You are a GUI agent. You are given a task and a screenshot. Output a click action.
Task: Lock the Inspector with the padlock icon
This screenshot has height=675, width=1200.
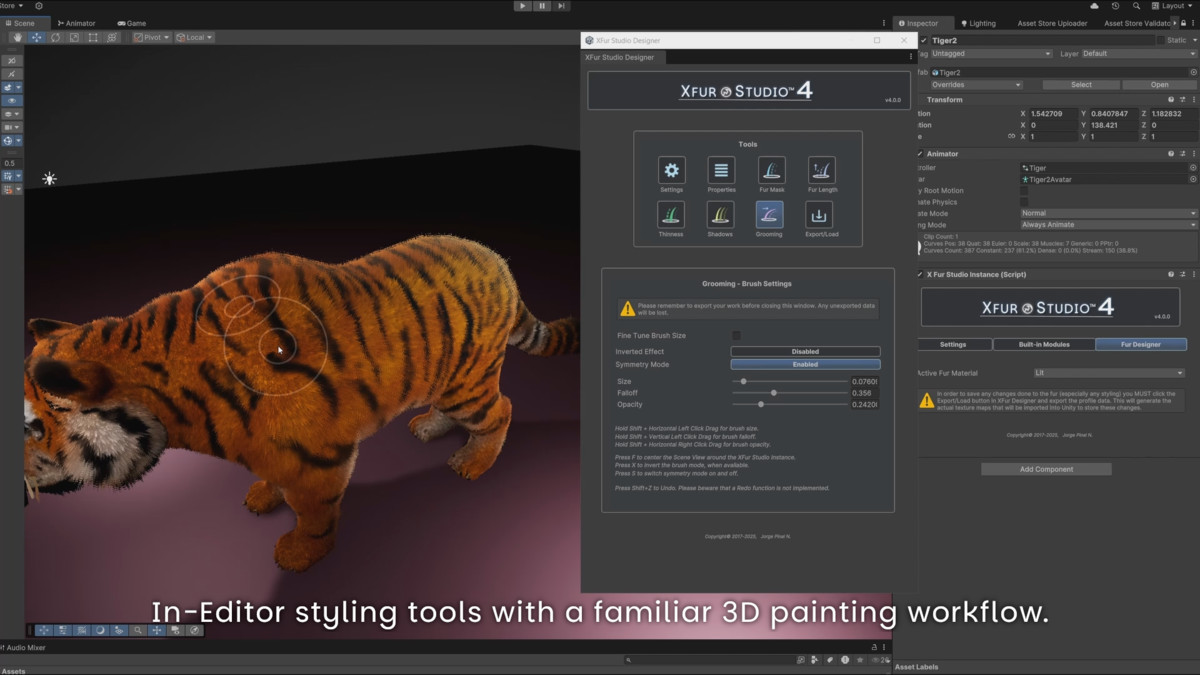1181,23
